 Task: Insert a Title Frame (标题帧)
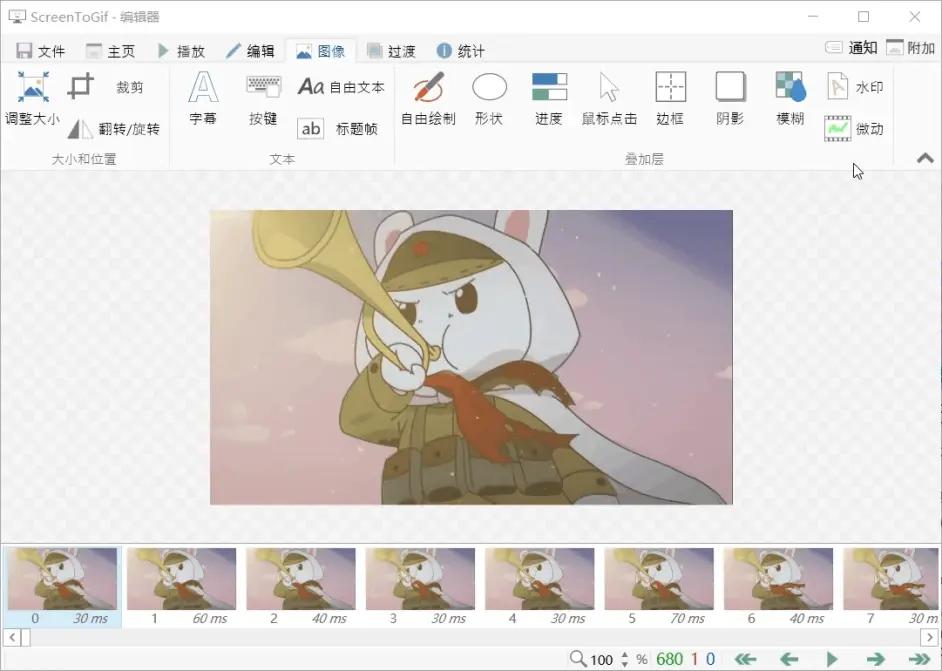(337, 129)
